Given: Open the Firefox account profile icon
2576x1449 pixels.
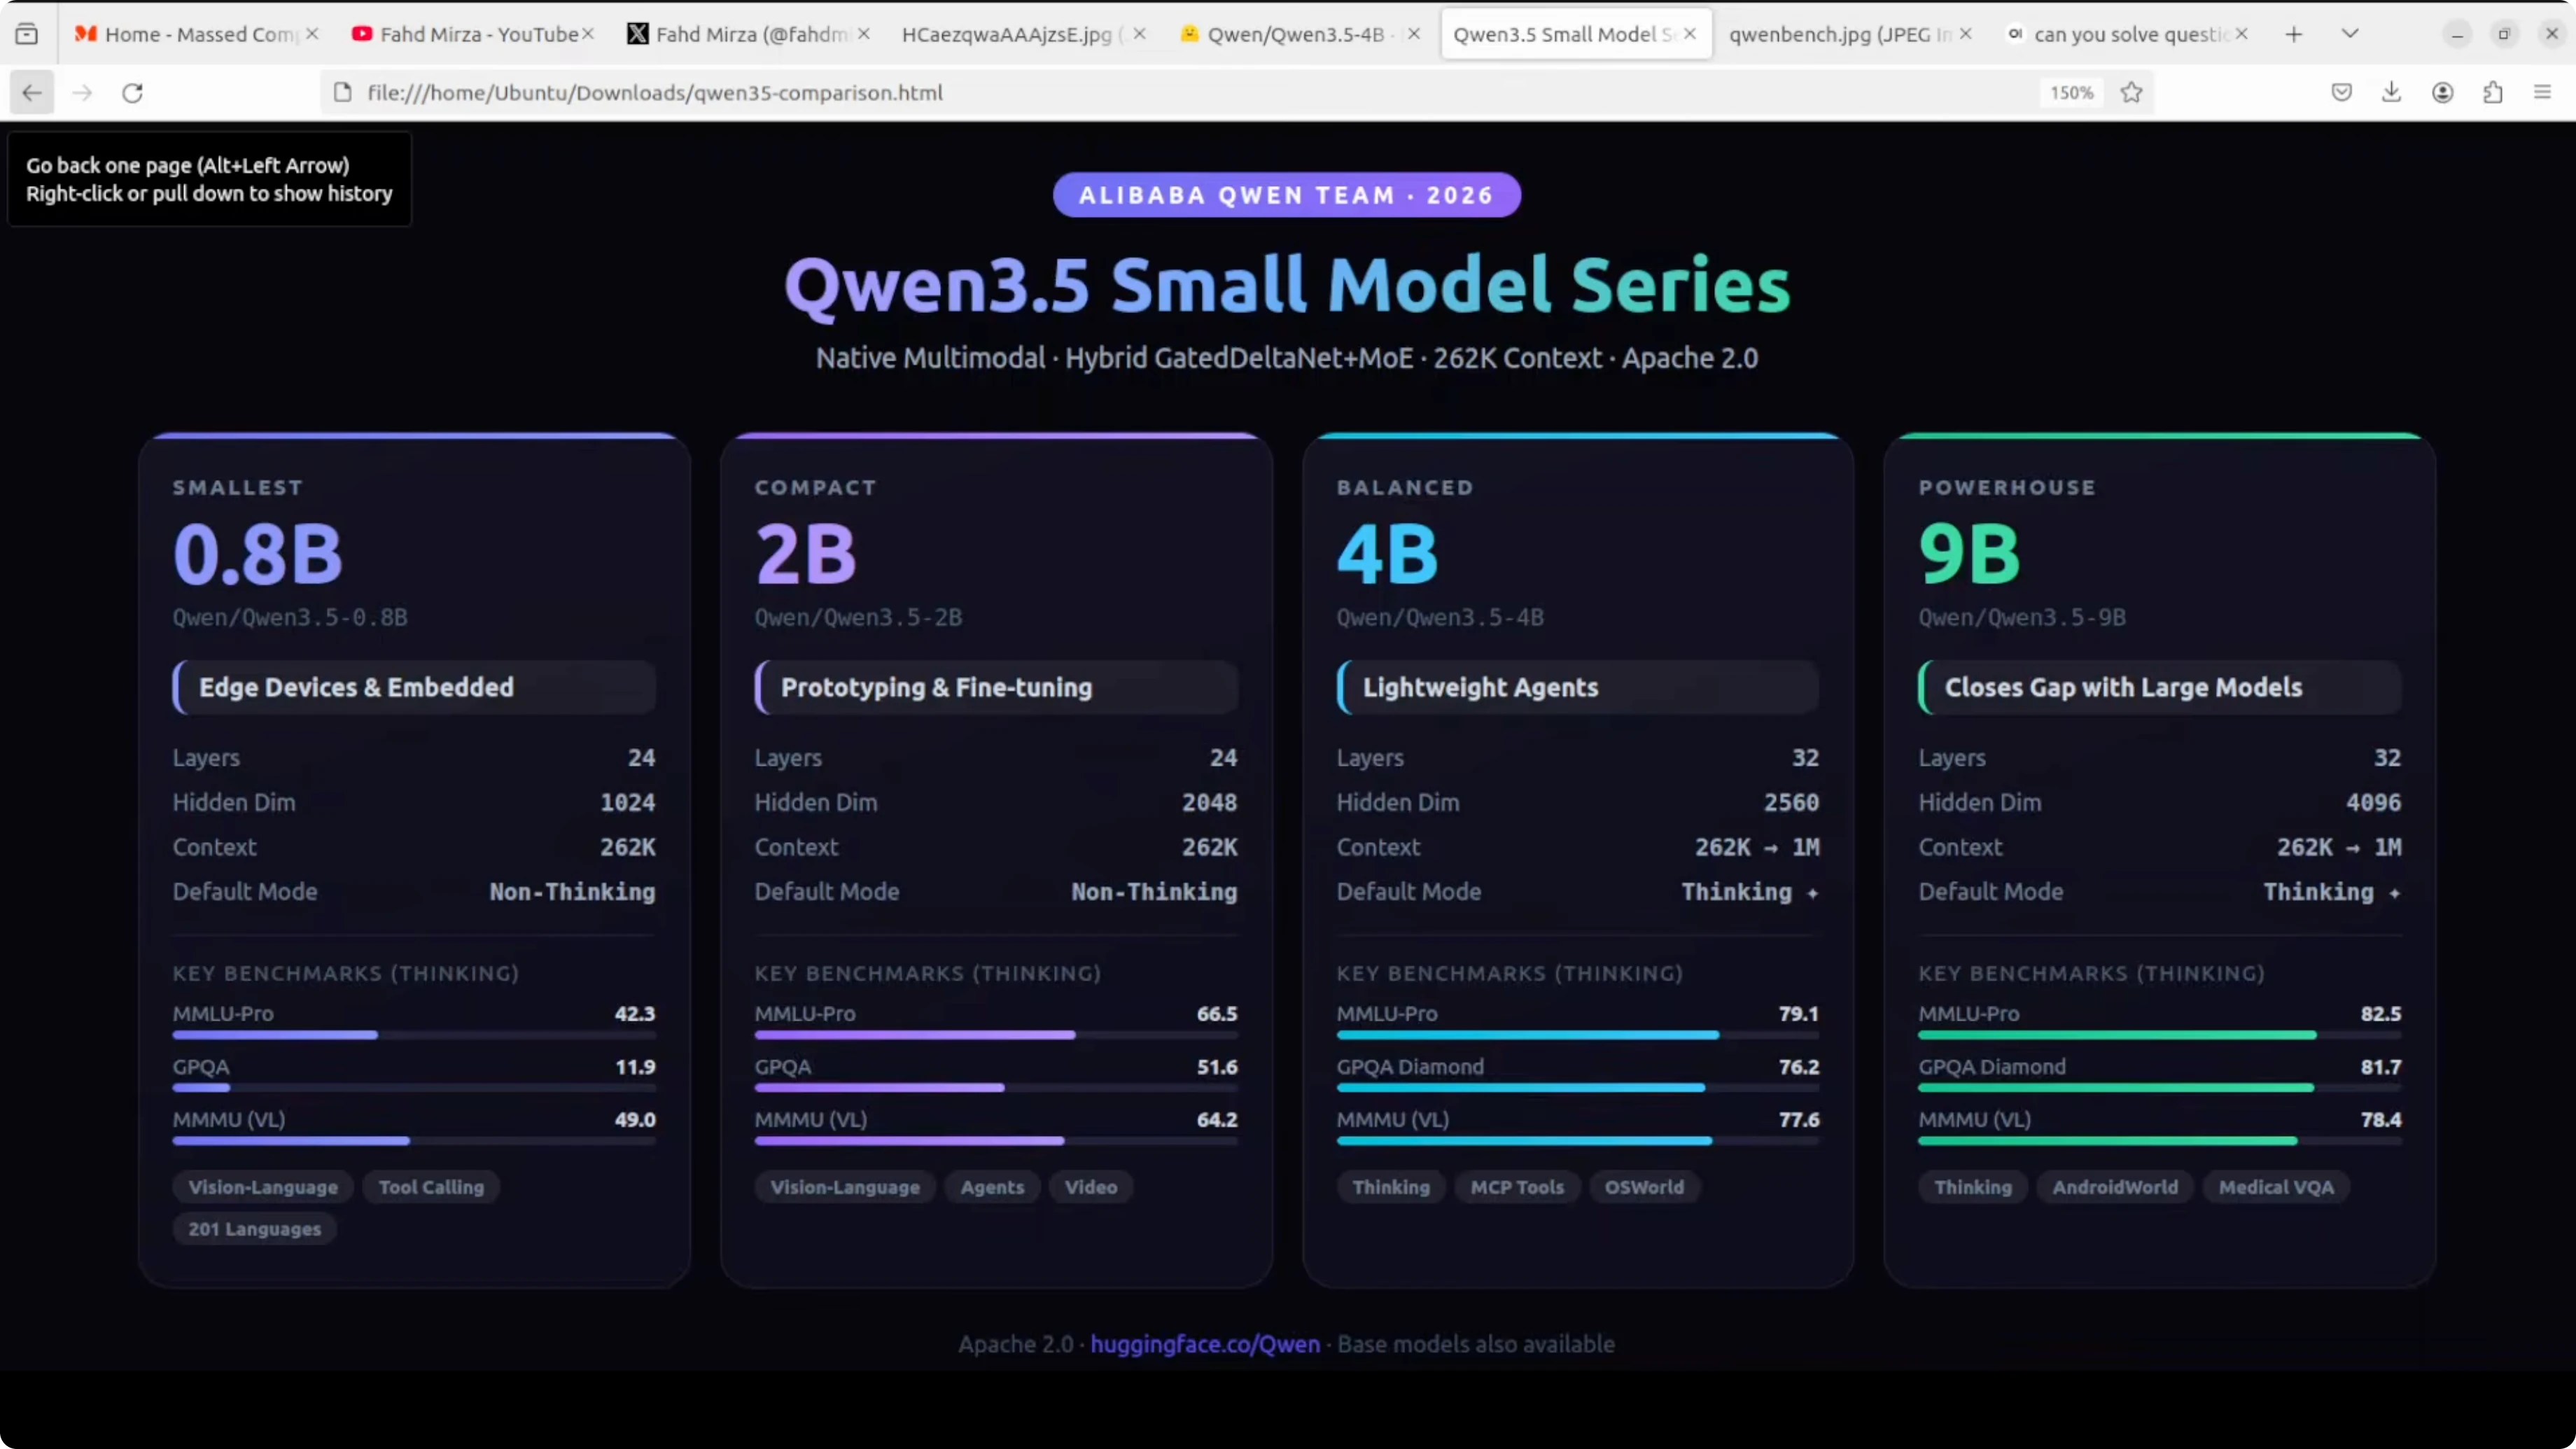Looking at the screenshot, I should [x=2442, y=93].
